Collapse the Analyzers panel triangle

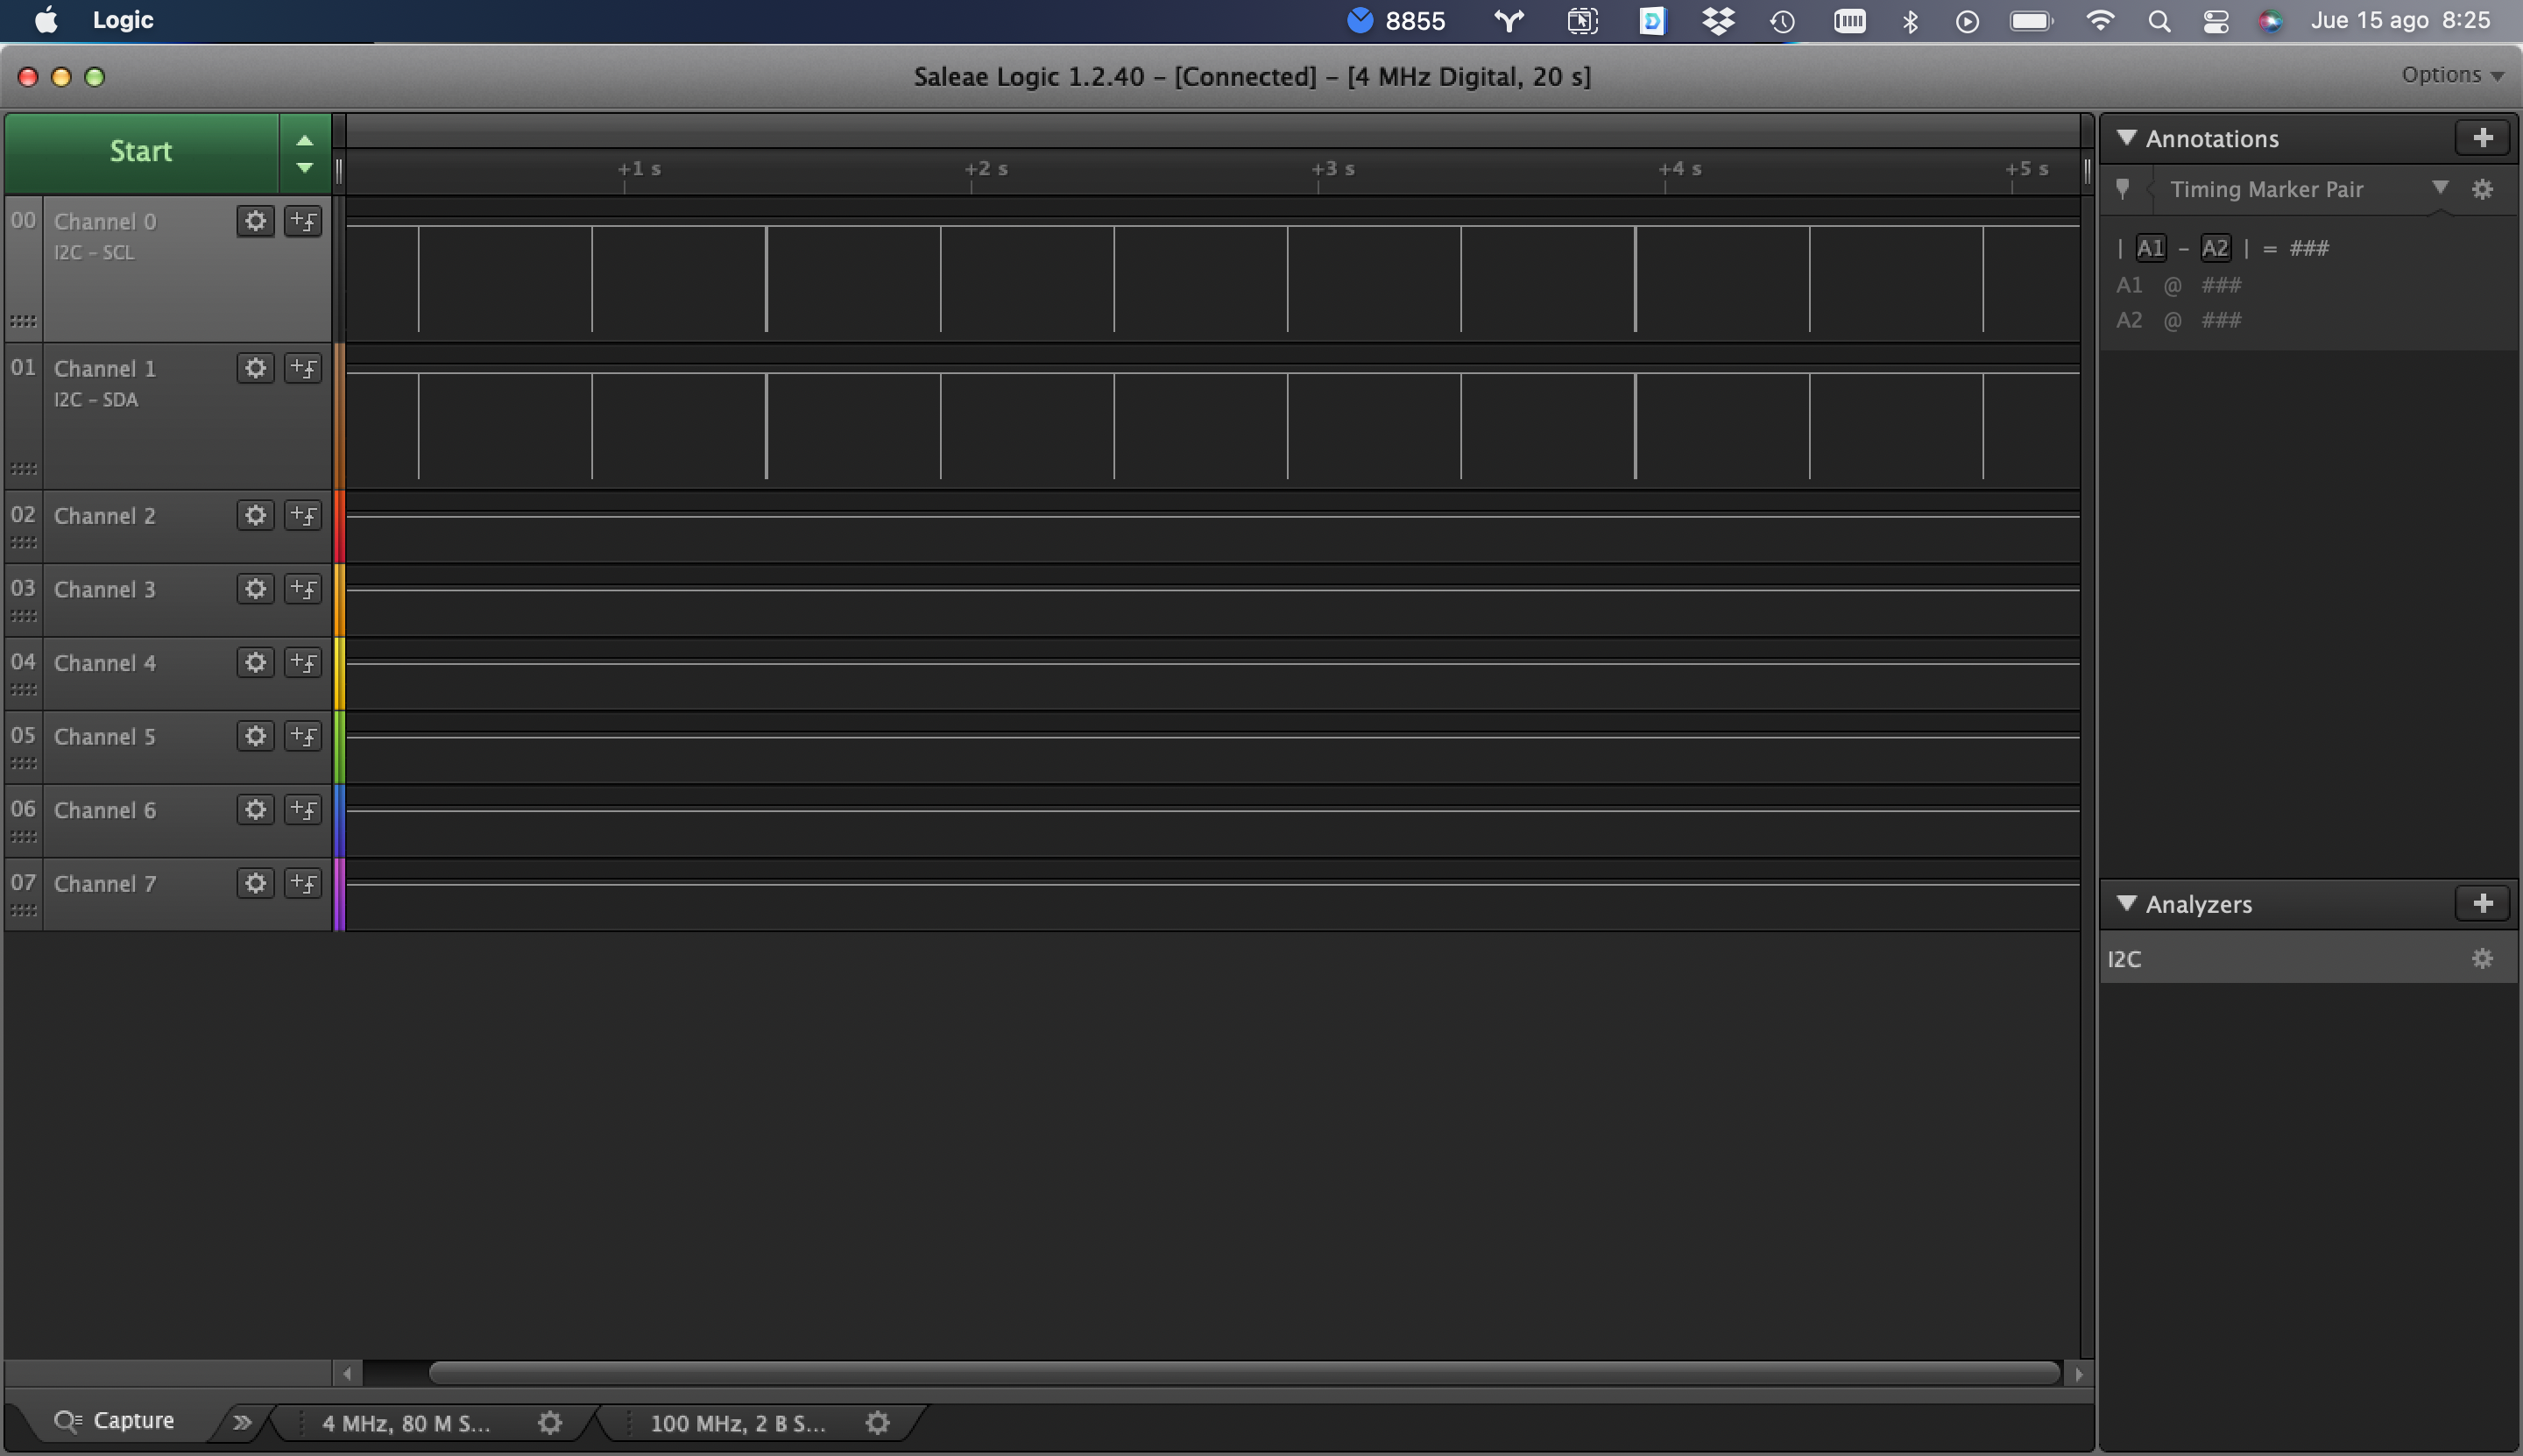point(2127,904)
